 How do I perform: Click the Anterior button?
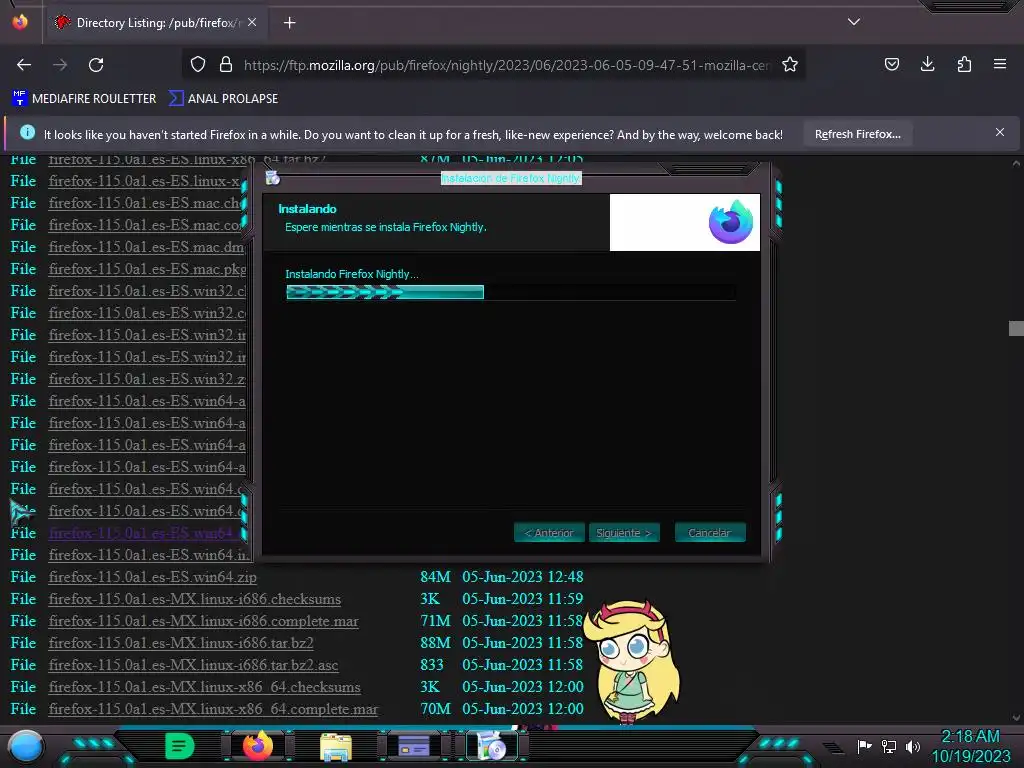pyautogui.click(x=549, y=533)
